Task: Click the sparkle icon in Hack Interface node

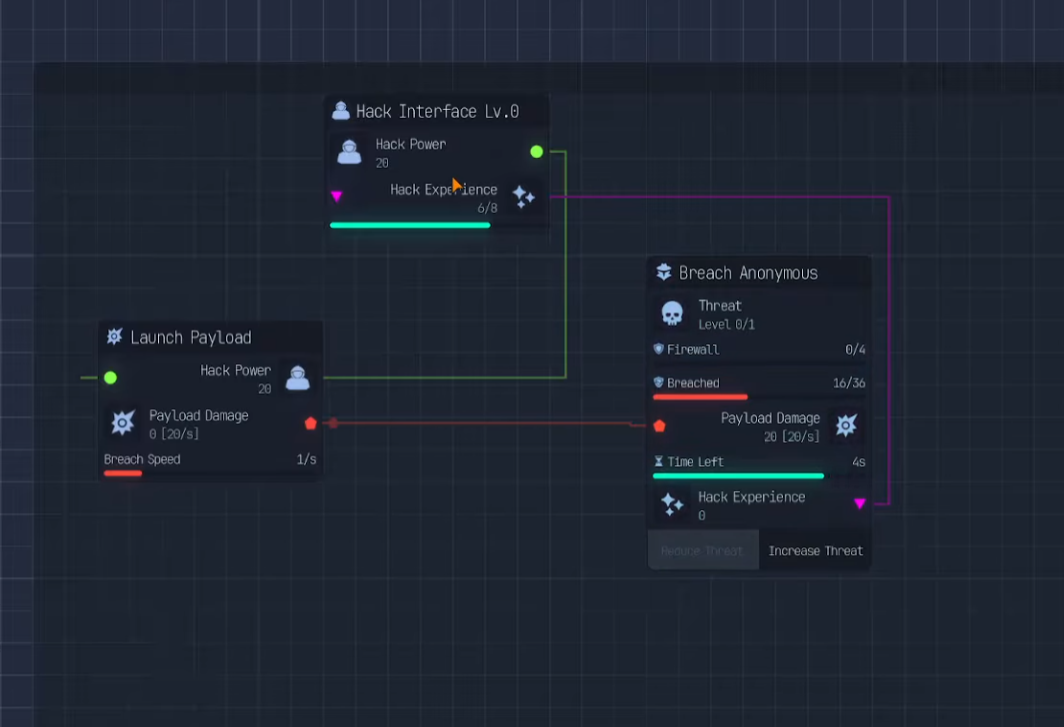Action: [523, 197]
